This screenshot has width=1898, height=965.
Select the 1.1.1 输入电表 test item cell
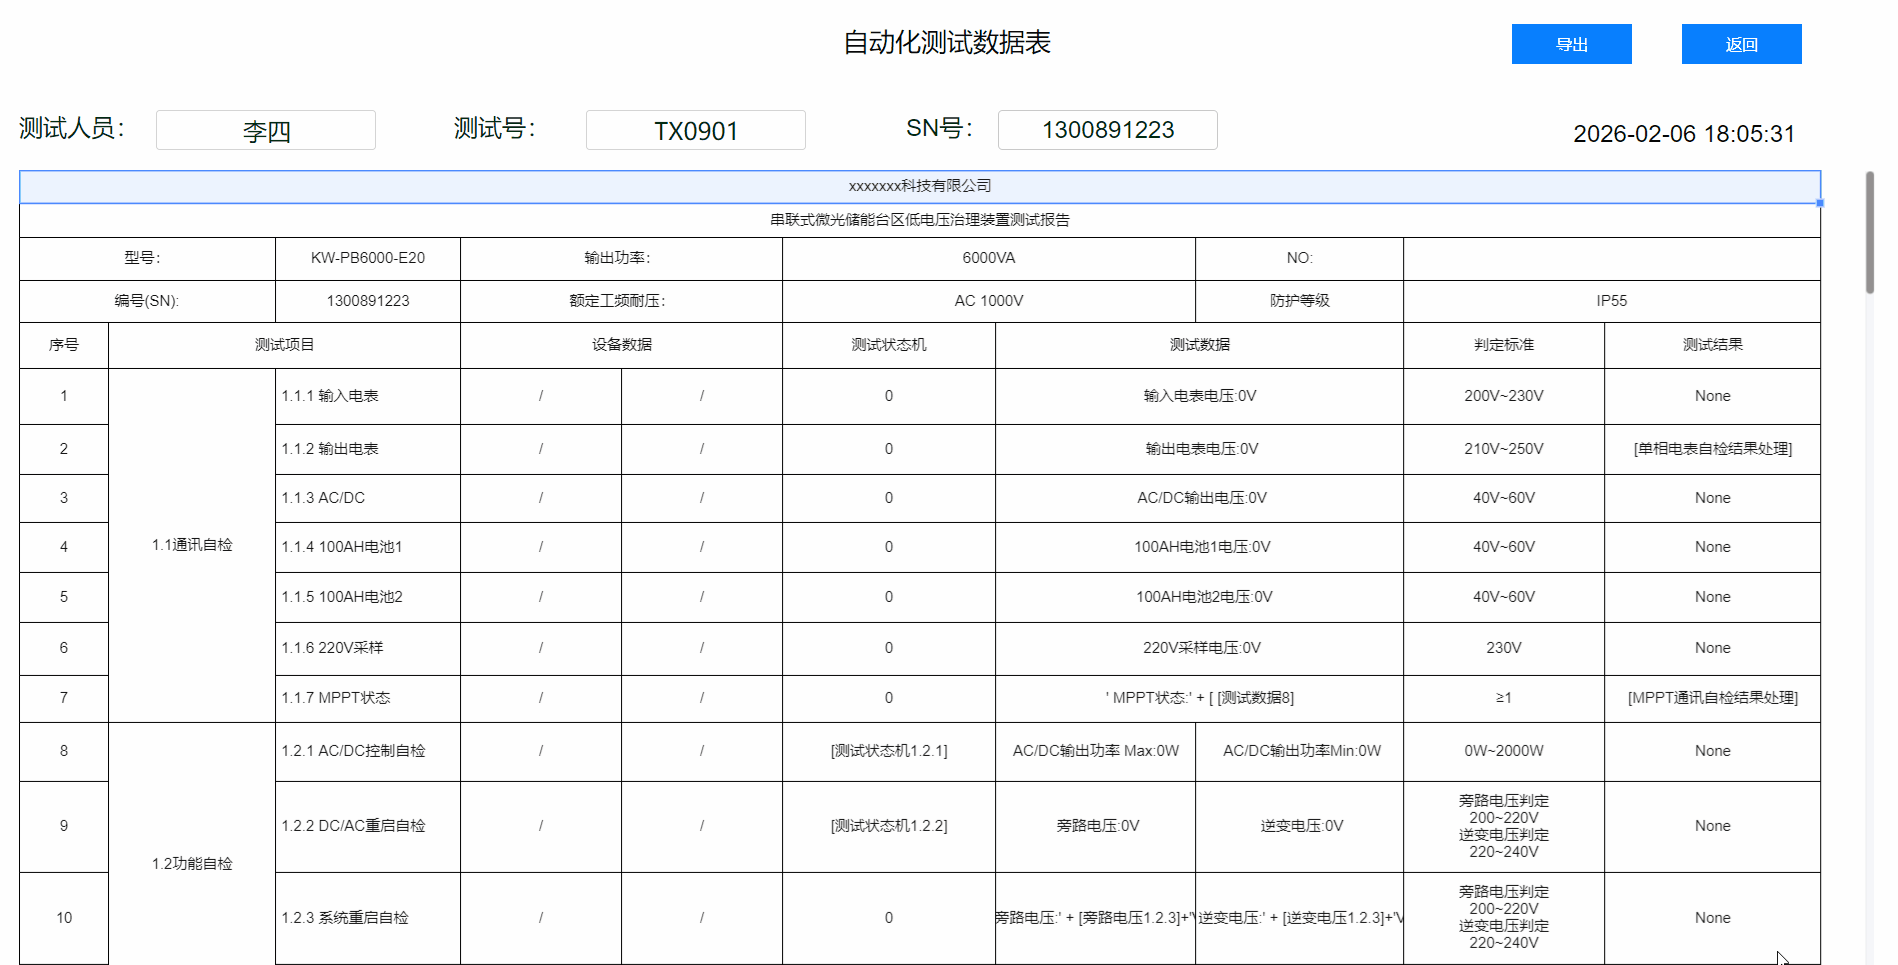point(367,396)
